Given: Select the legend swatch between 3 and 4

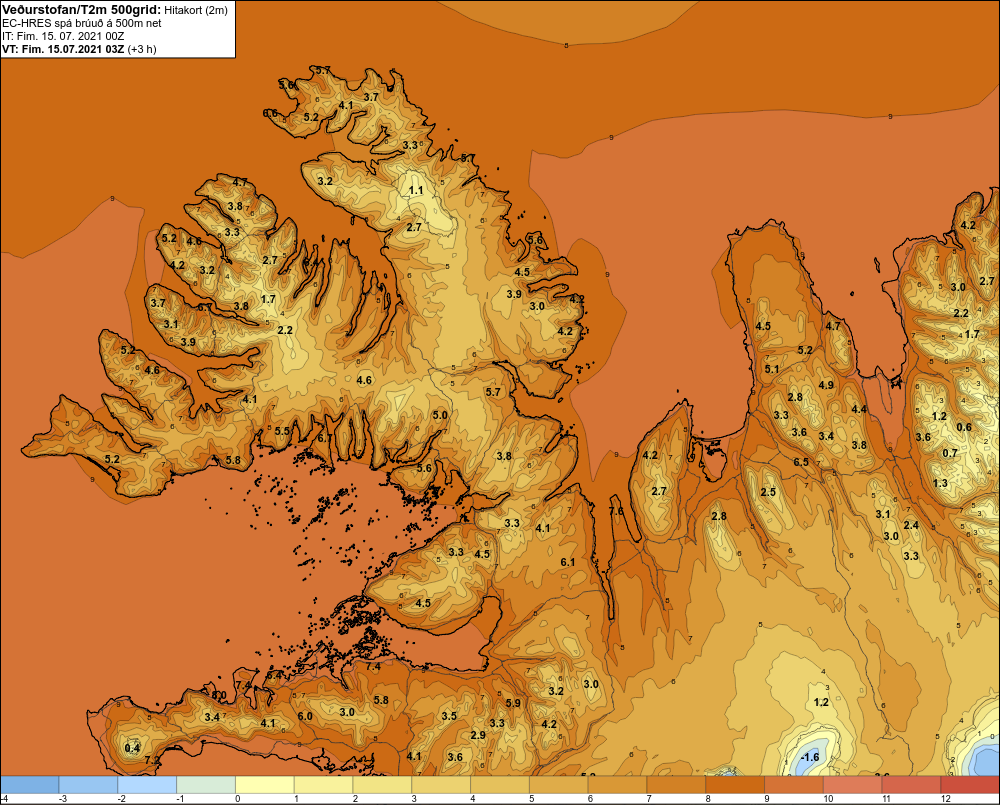Looking at the screenshot, I should (x=441, y=785).
